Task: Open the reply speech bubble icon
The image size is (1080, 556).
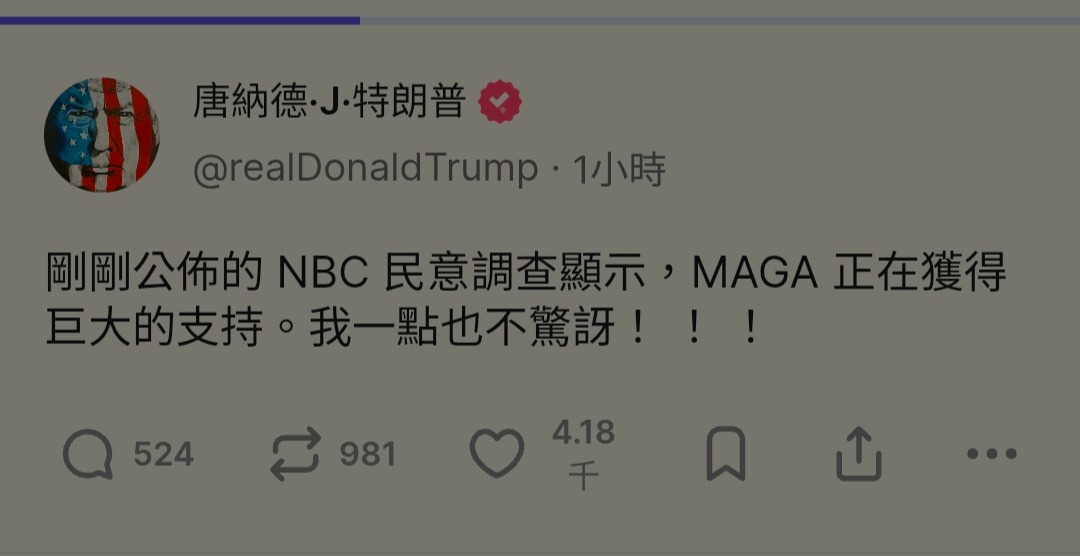Action: pos(88,453)
